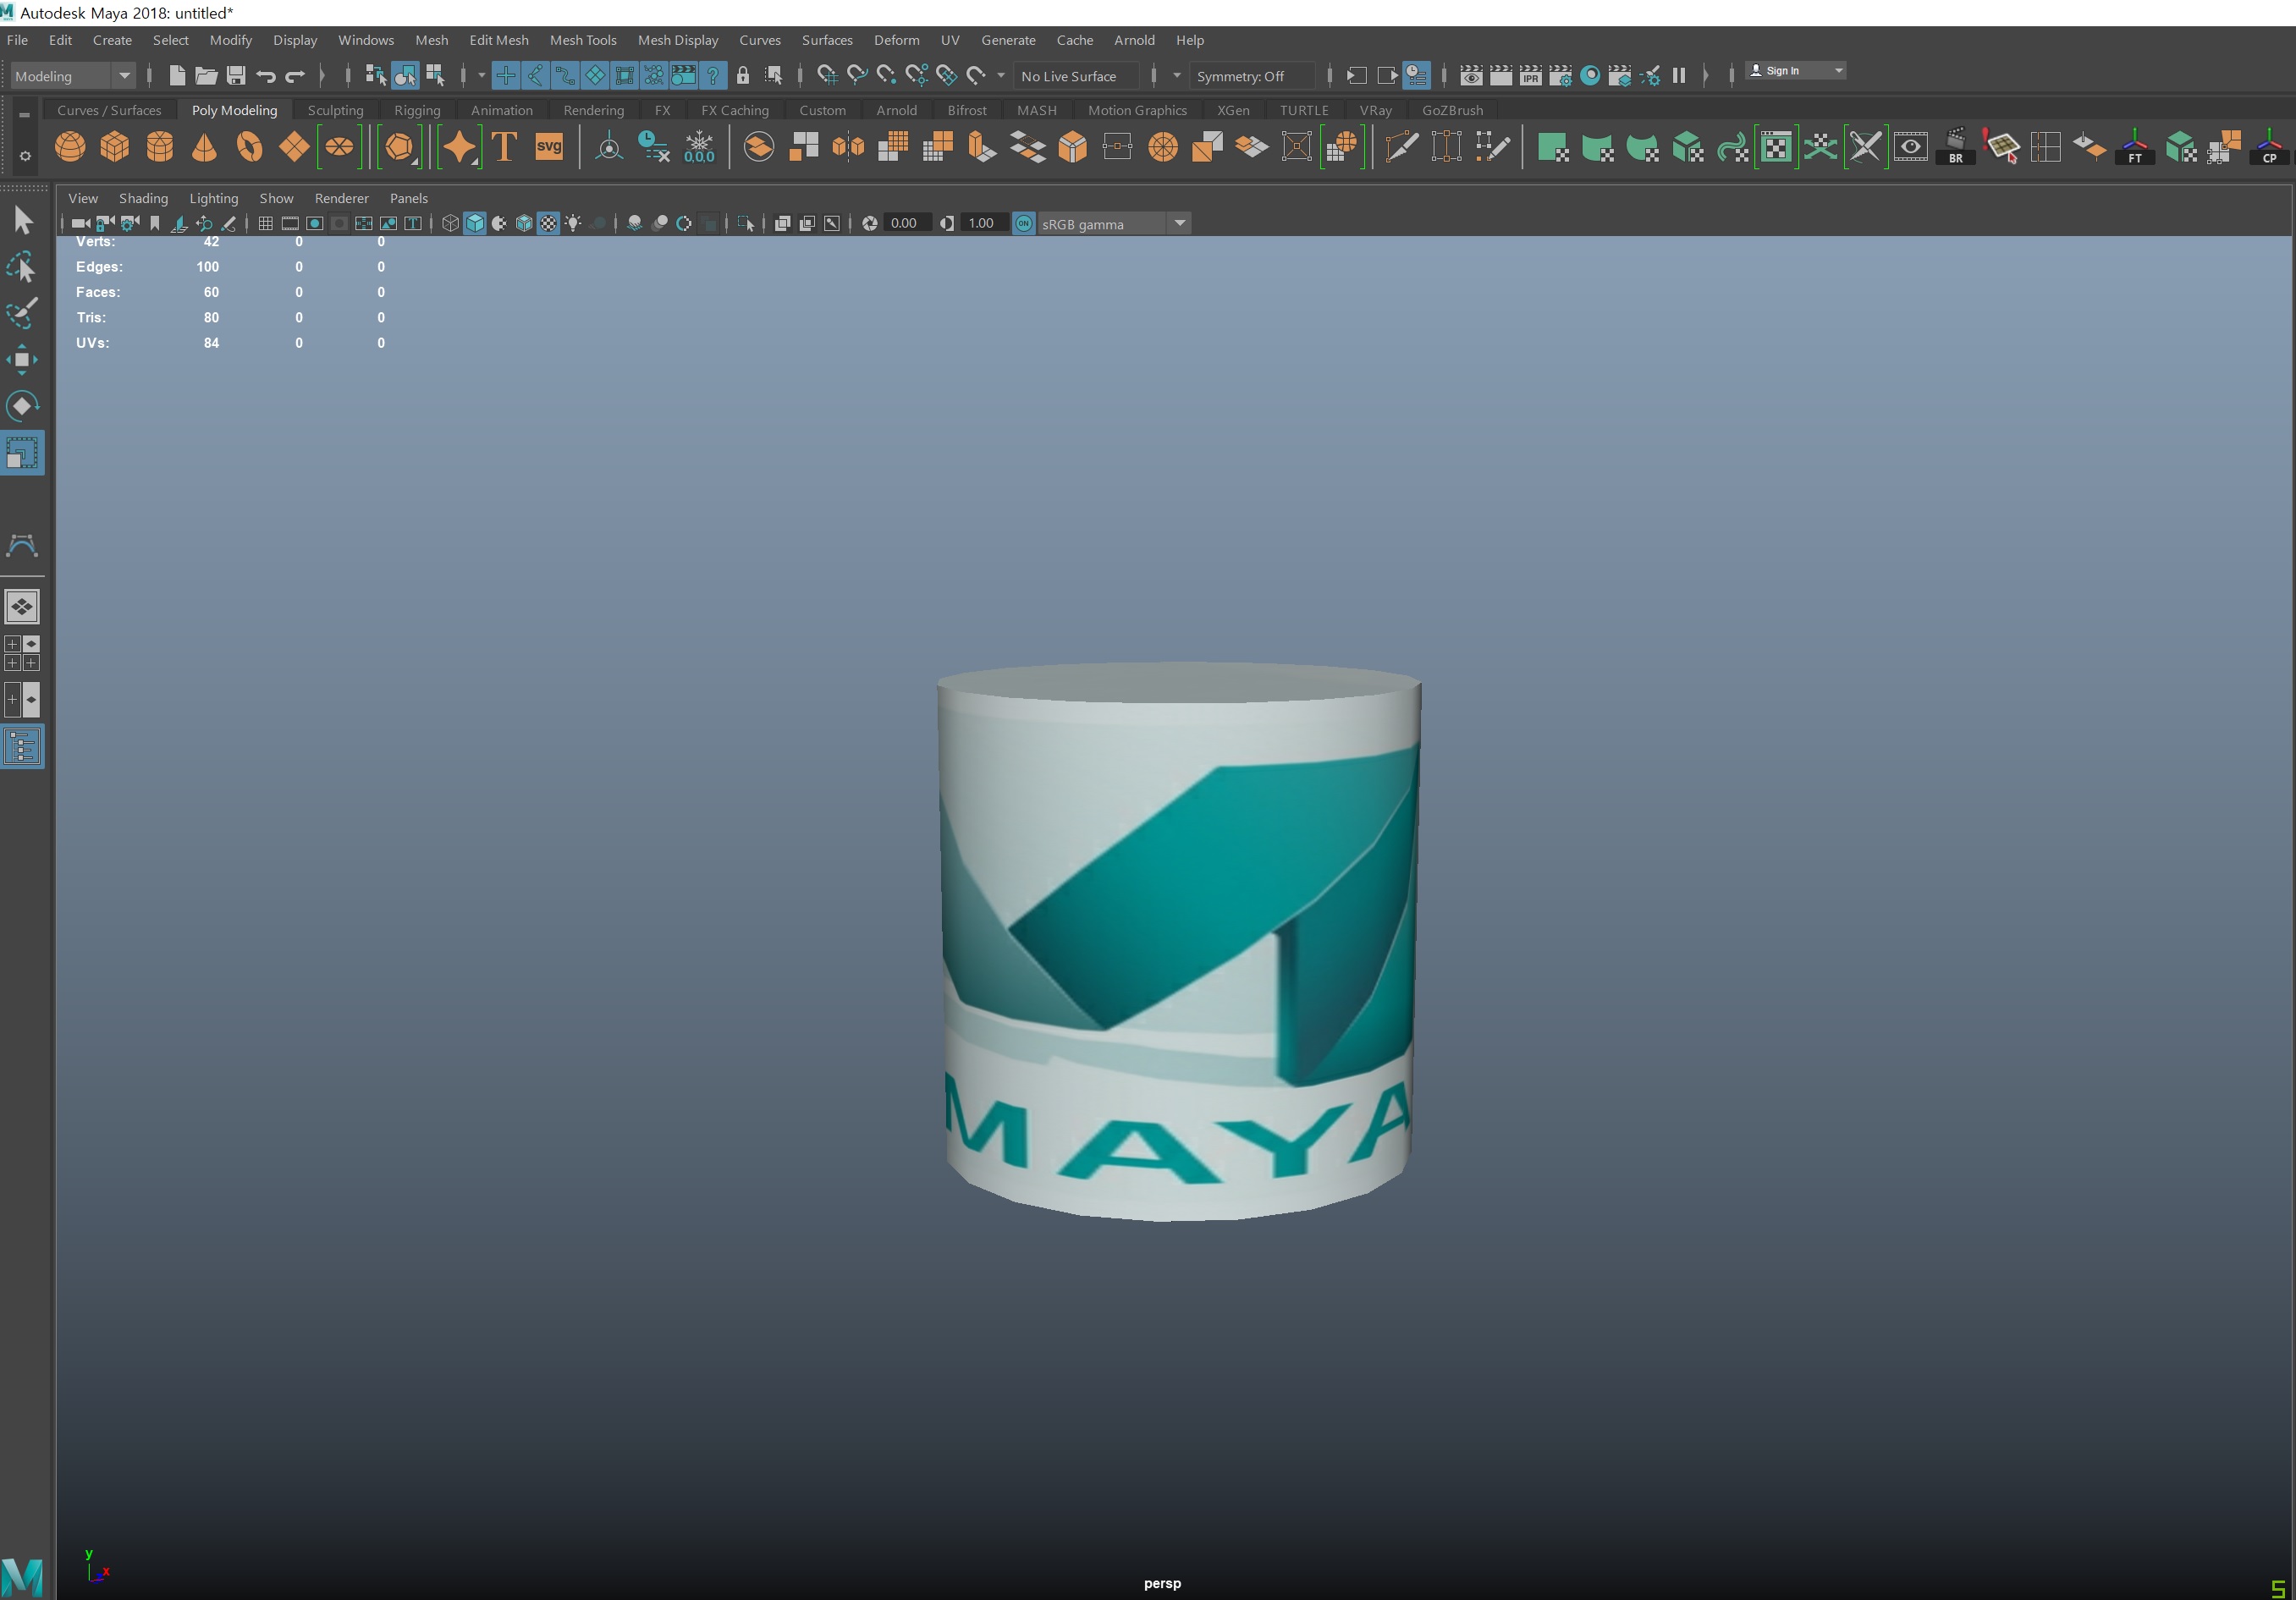
Task: Open the viewport Panels menu
Action: (x=409, y=198)
